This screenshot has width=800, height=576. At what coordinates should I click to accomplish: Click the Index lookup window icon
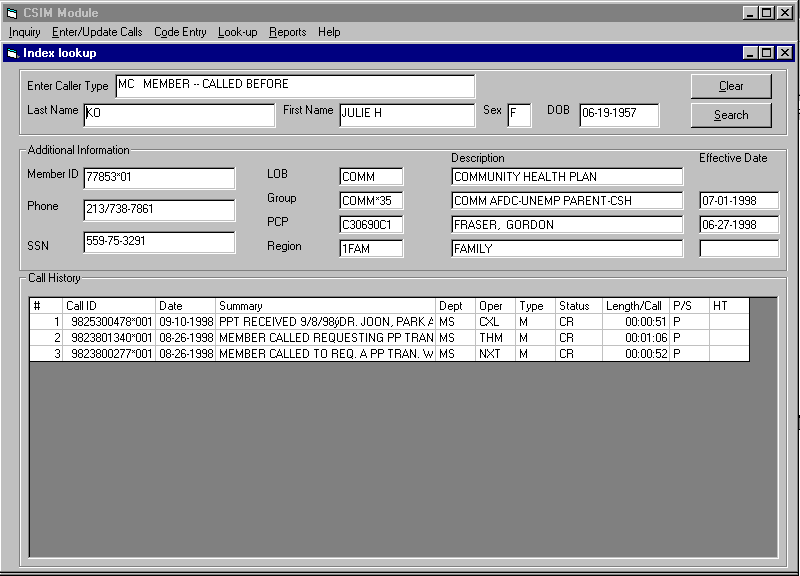point(12,53)
